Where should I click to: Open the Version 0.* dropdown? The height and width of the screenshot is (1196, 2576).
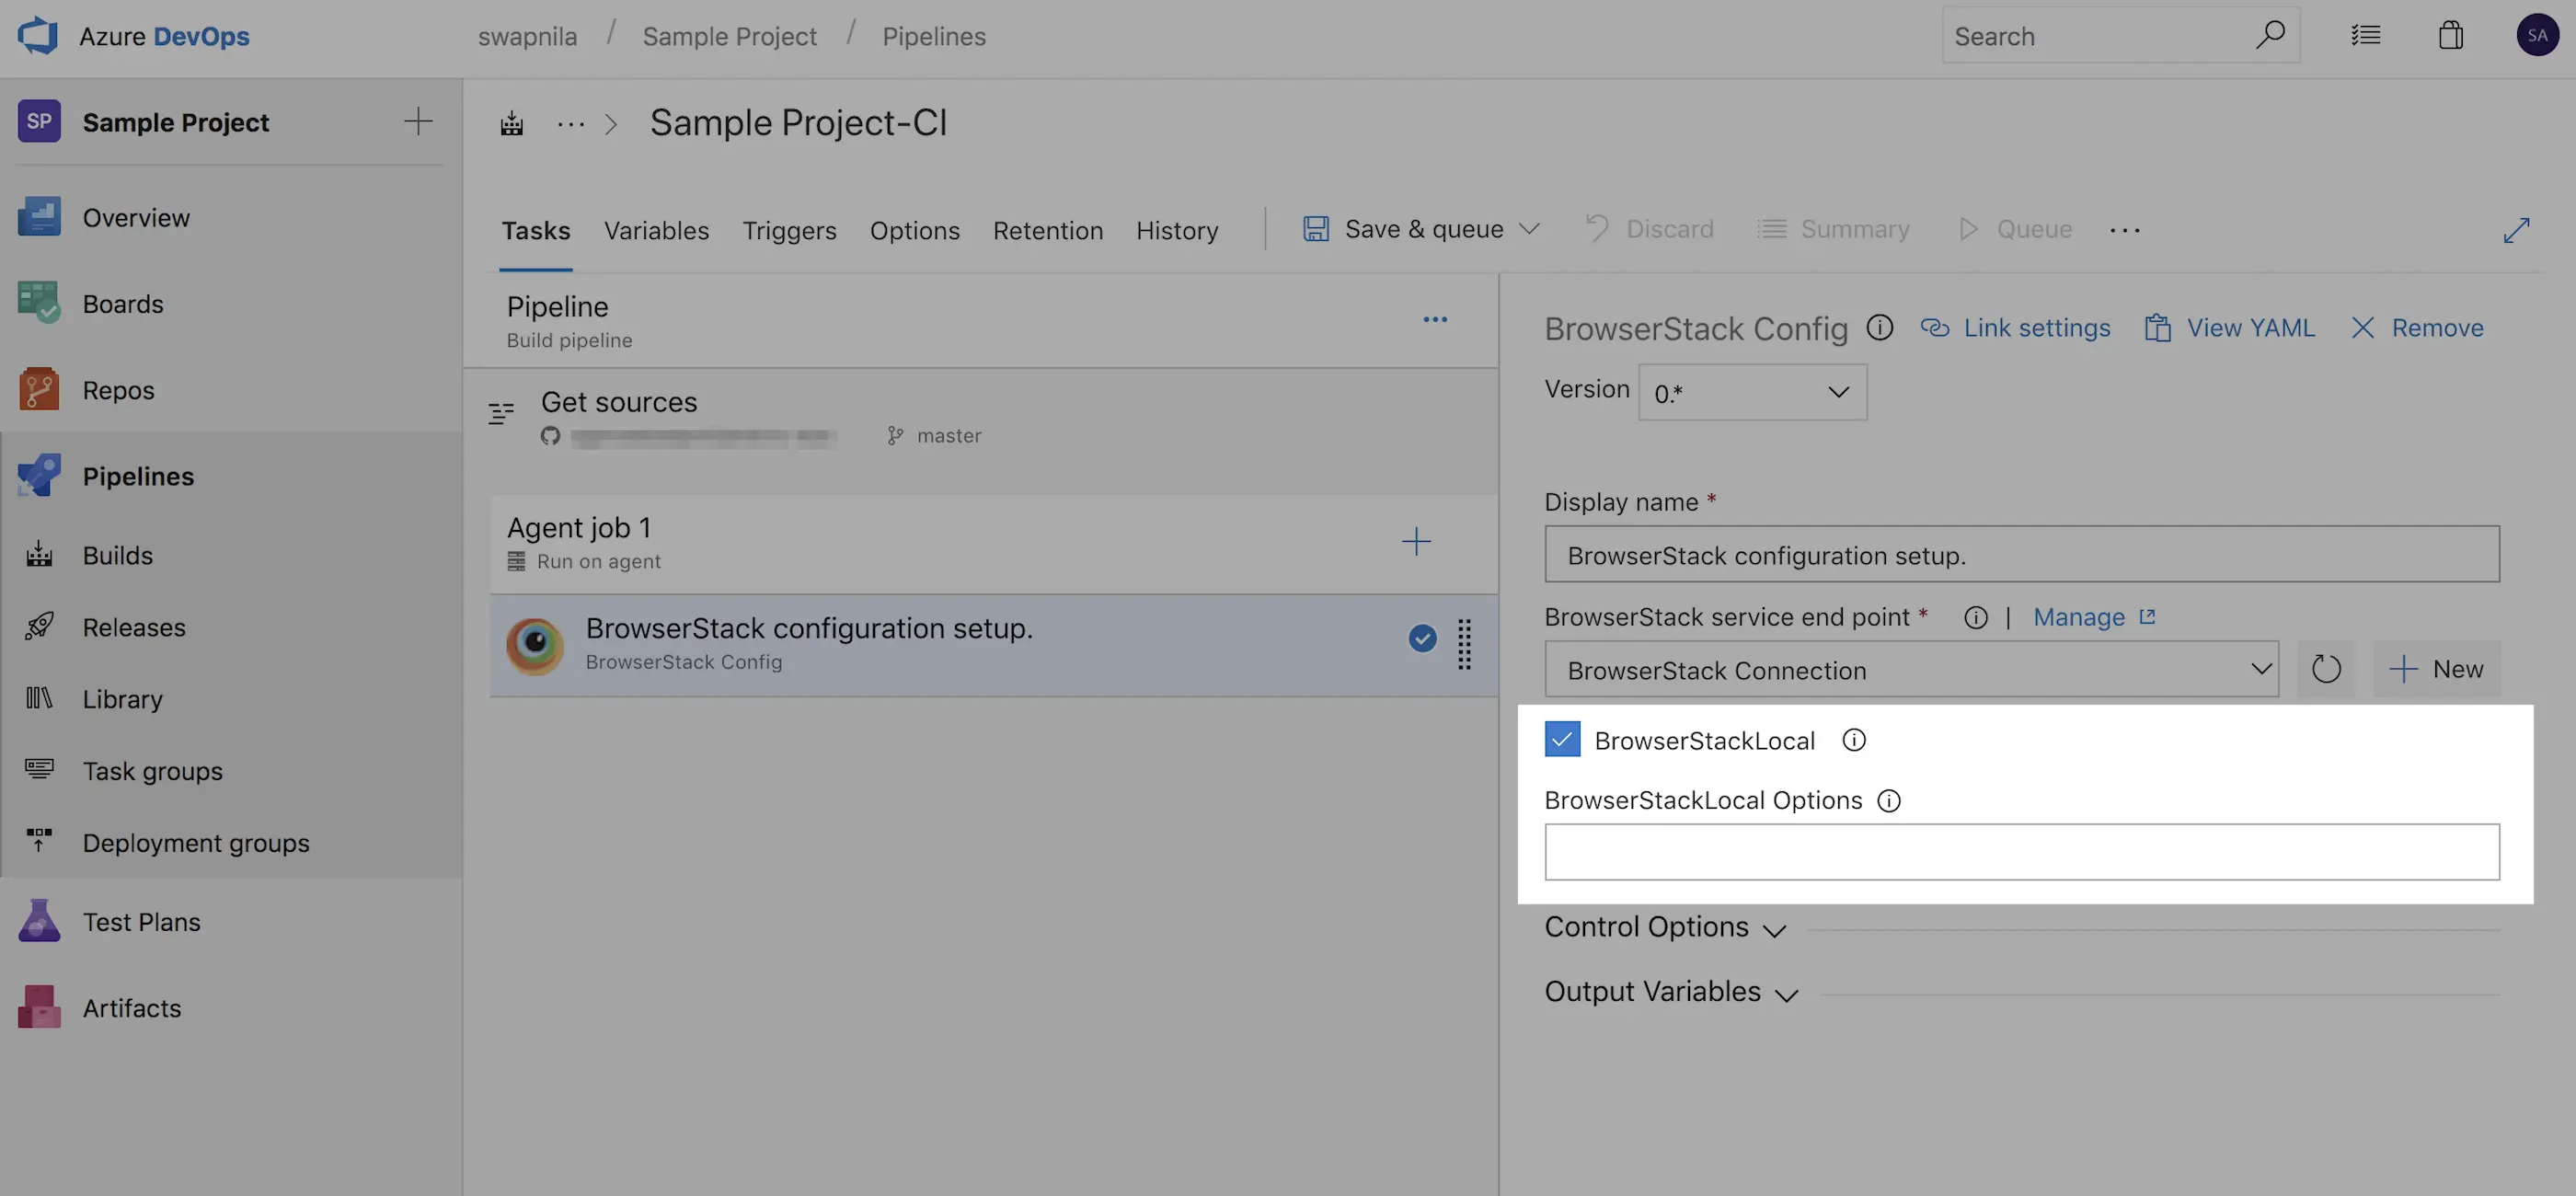click(x=1752, y=392)
